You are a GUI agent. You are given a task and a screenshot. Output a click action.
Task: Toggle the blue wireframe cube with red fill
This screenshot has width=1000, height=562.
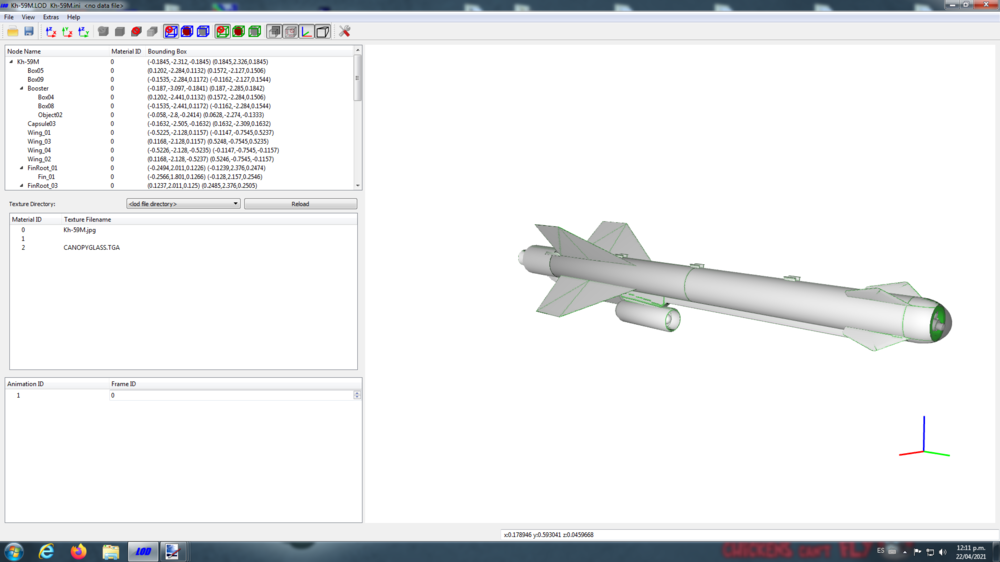click(187, 31)
